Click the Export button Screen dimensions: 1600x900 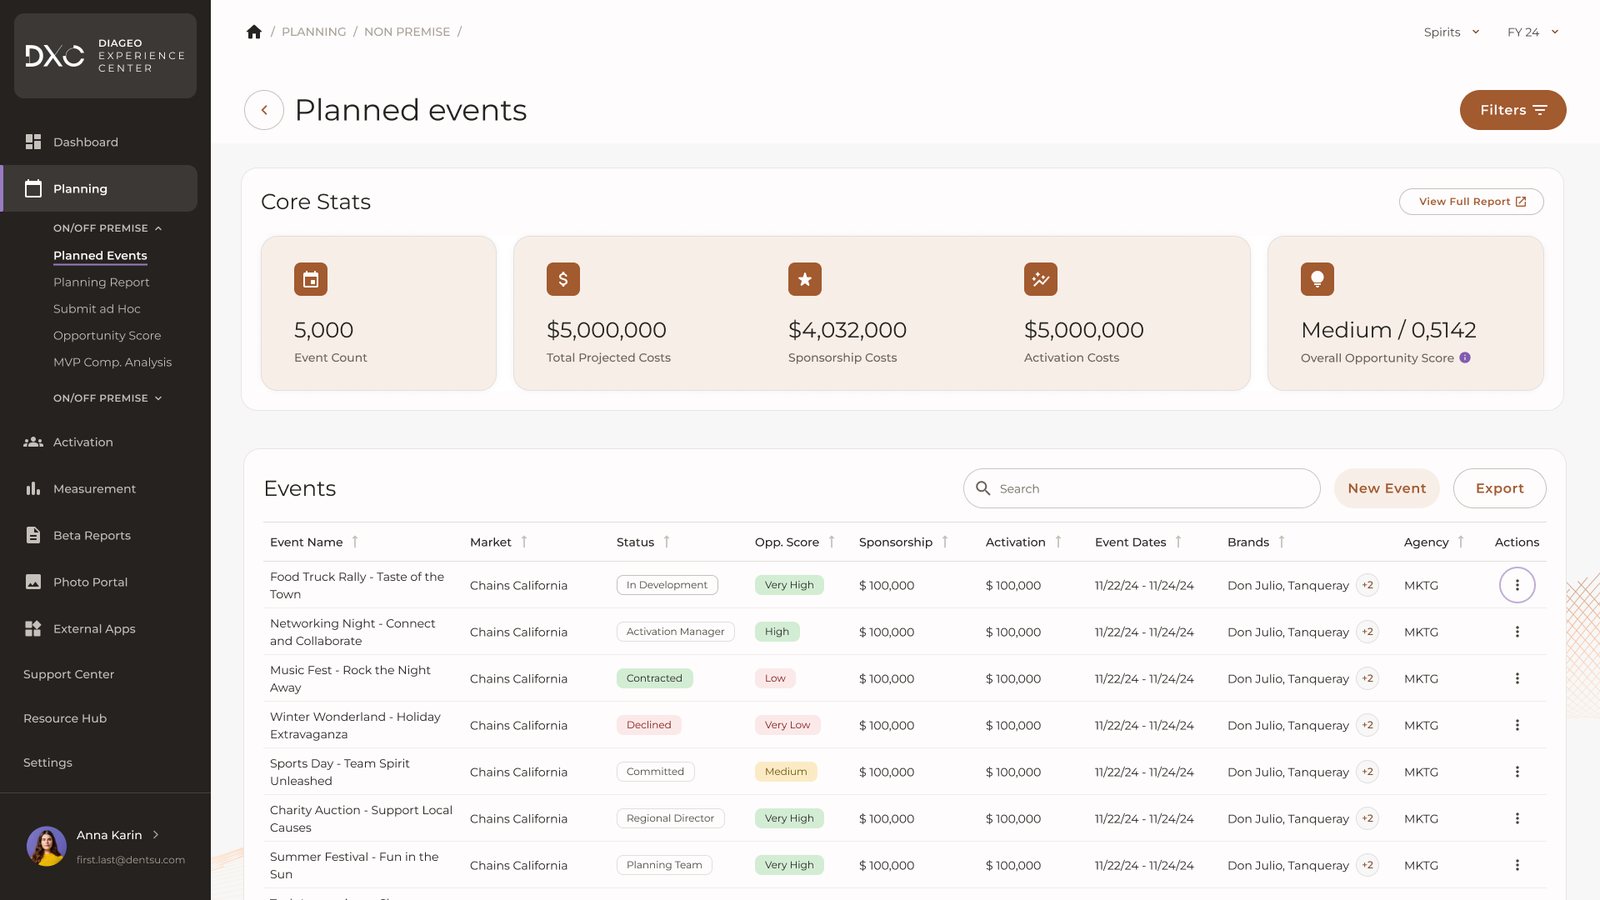click(1500, 488)
